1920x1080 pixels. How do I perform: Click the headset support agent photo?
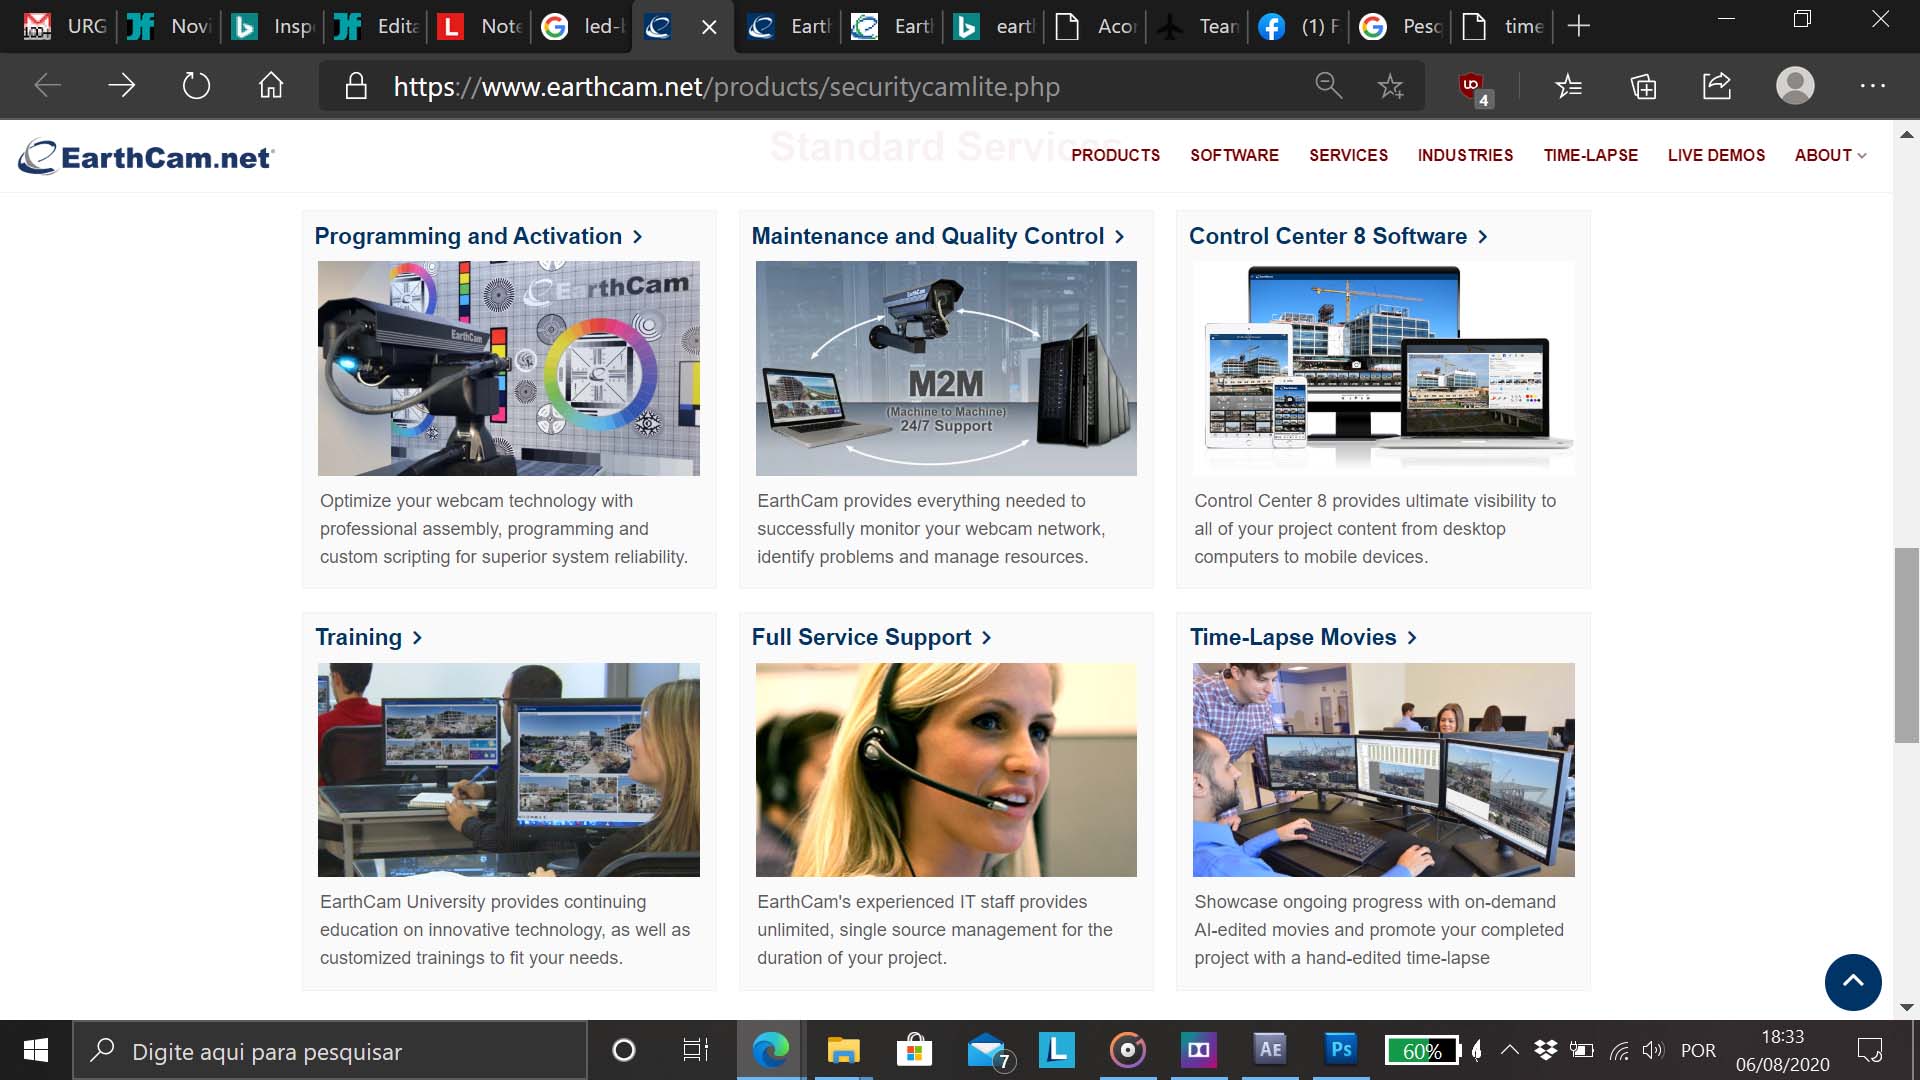(946, 770)
